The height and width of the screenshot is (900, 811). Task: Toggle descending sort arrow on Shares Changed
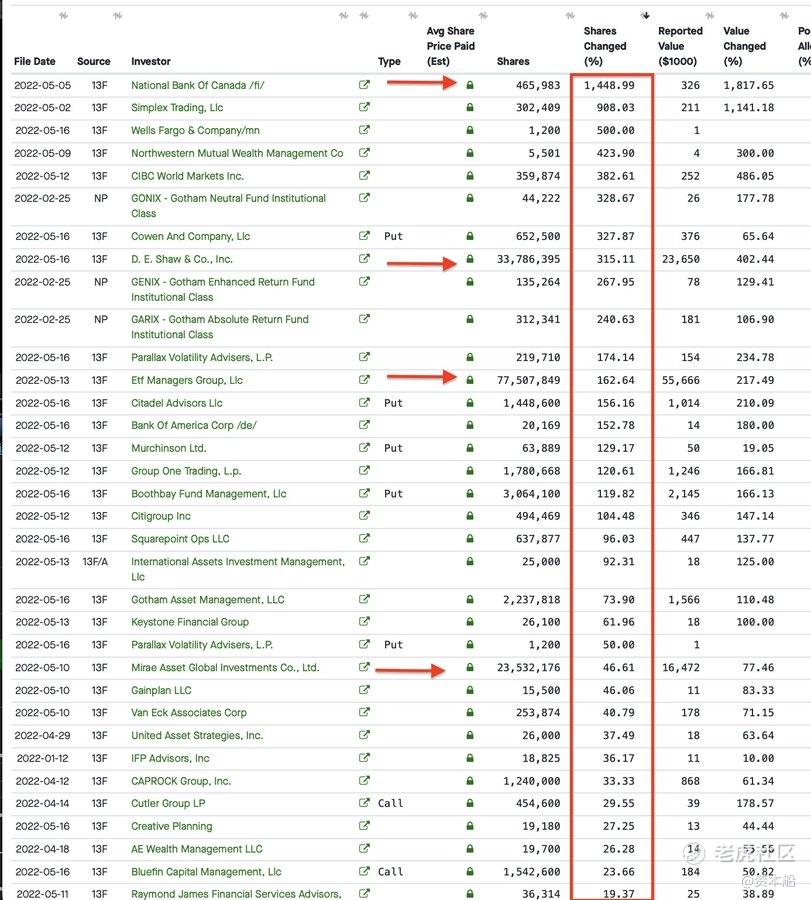click(646, 15)
